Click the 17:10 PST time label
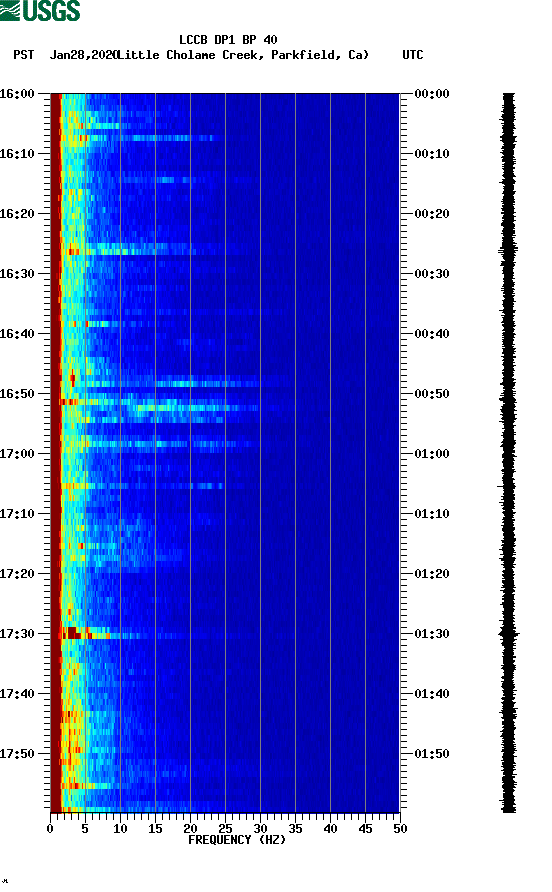 click(17, 514)
